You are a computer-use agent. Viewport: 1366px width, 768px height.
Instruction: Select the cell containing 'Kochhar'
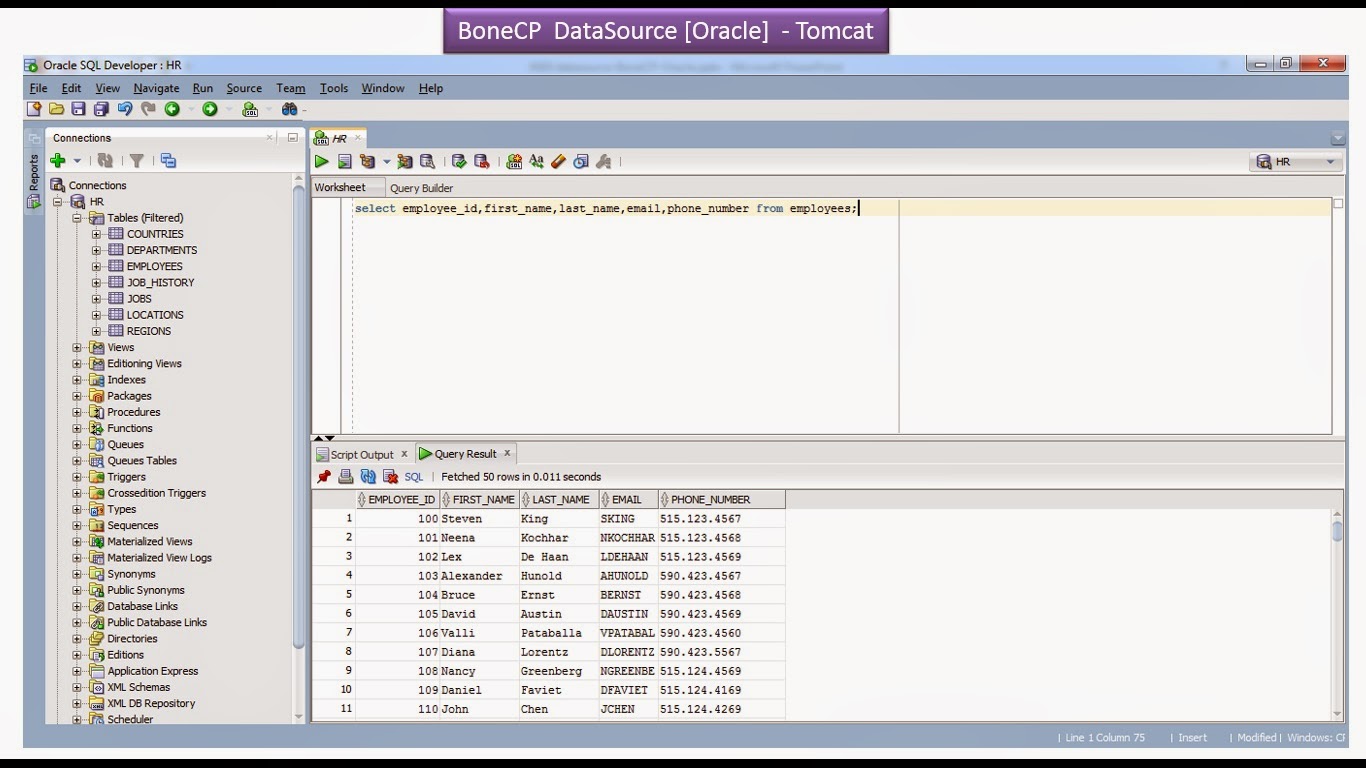[x=558, y=538]
